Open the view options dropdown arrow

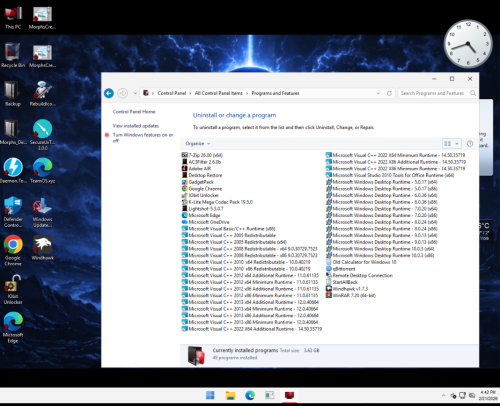457,144
